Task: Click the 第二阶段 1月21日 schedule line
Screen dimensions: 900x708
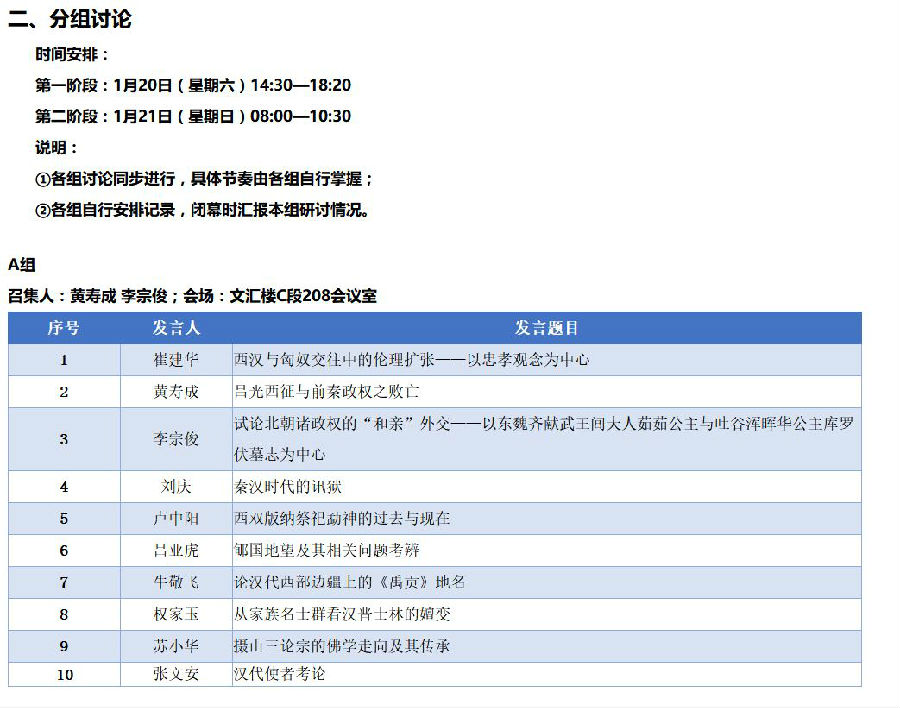Action: [x=193, y=116]
